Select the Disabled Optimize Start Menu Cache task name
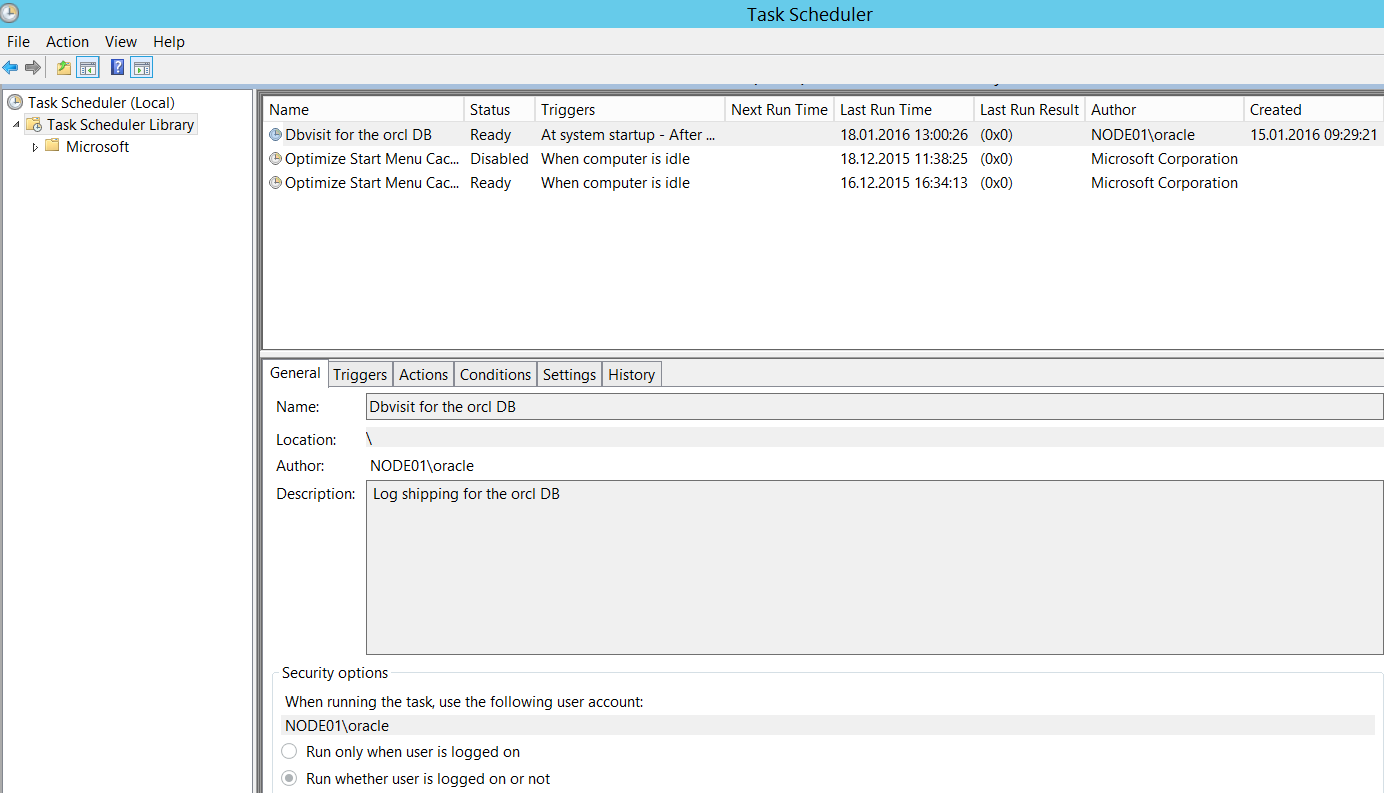This screenshot has height=793, width=1384. [373, 158]
